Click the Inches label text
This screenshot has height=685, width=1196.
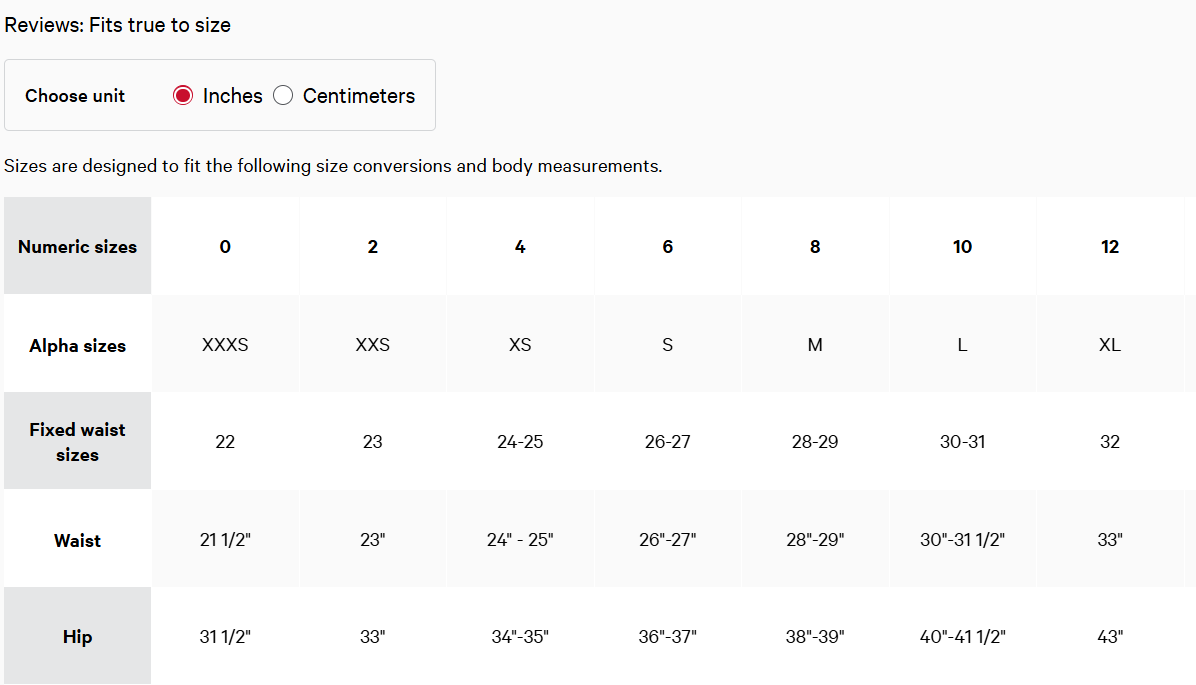(x=233, y=96)
